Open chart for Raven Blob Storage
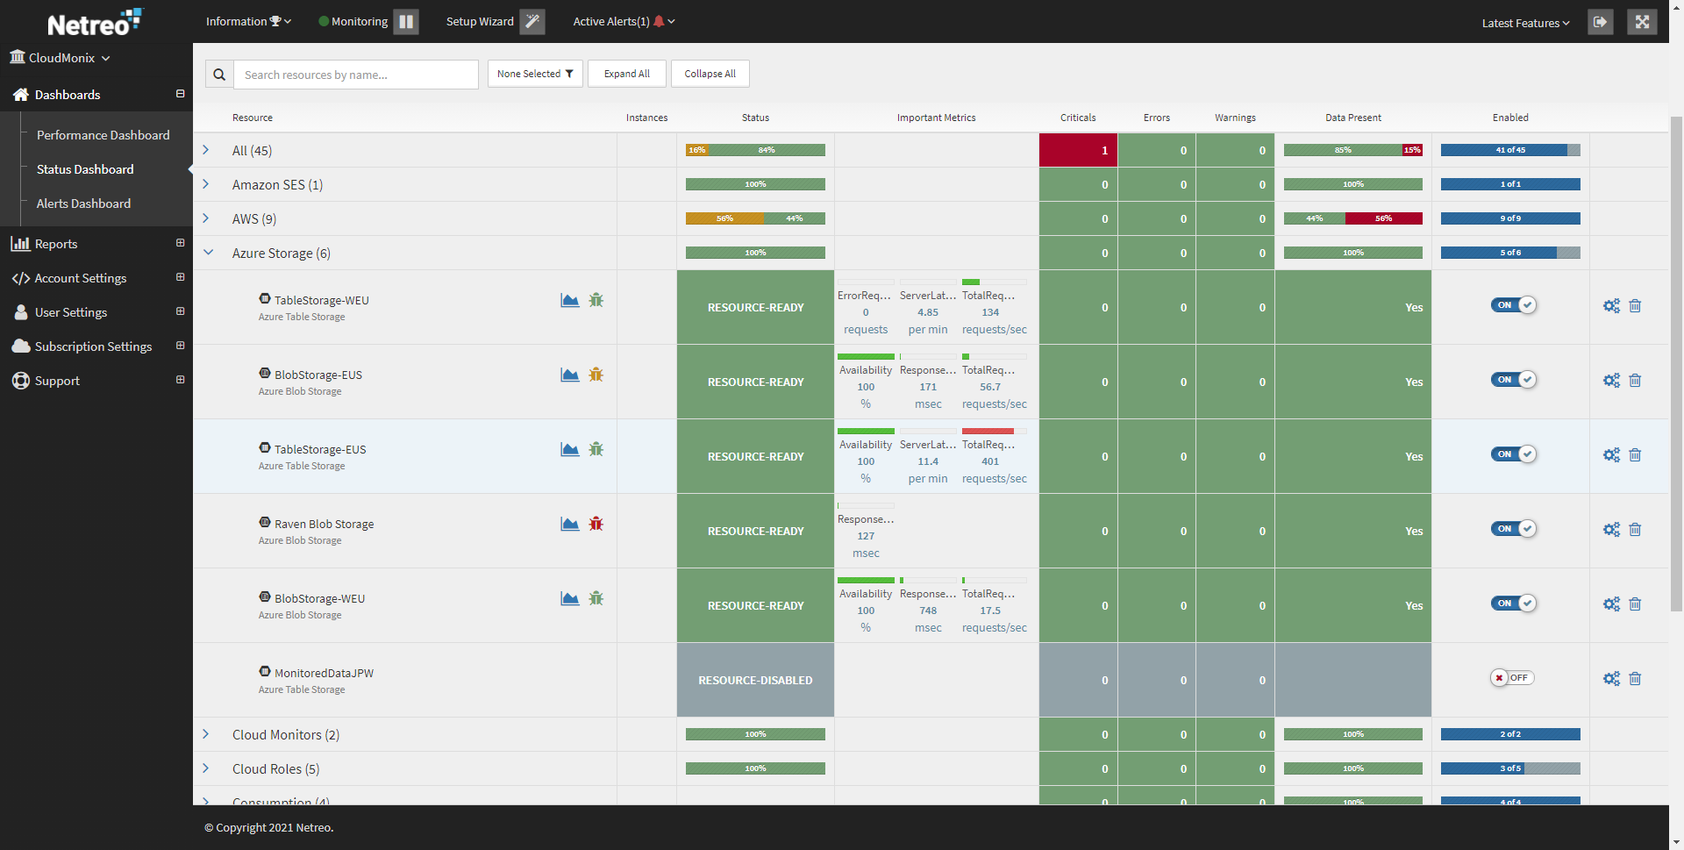 click(570, 524)
